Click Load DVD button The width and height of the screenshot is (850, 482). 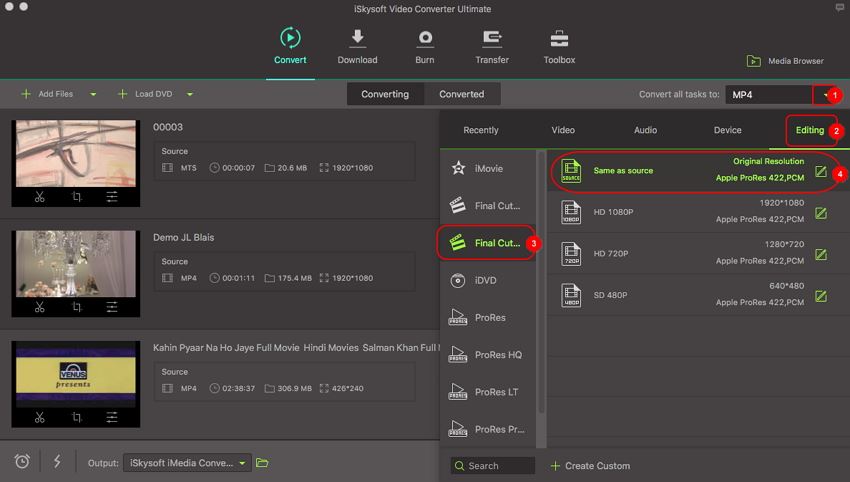tap(145, 94)
